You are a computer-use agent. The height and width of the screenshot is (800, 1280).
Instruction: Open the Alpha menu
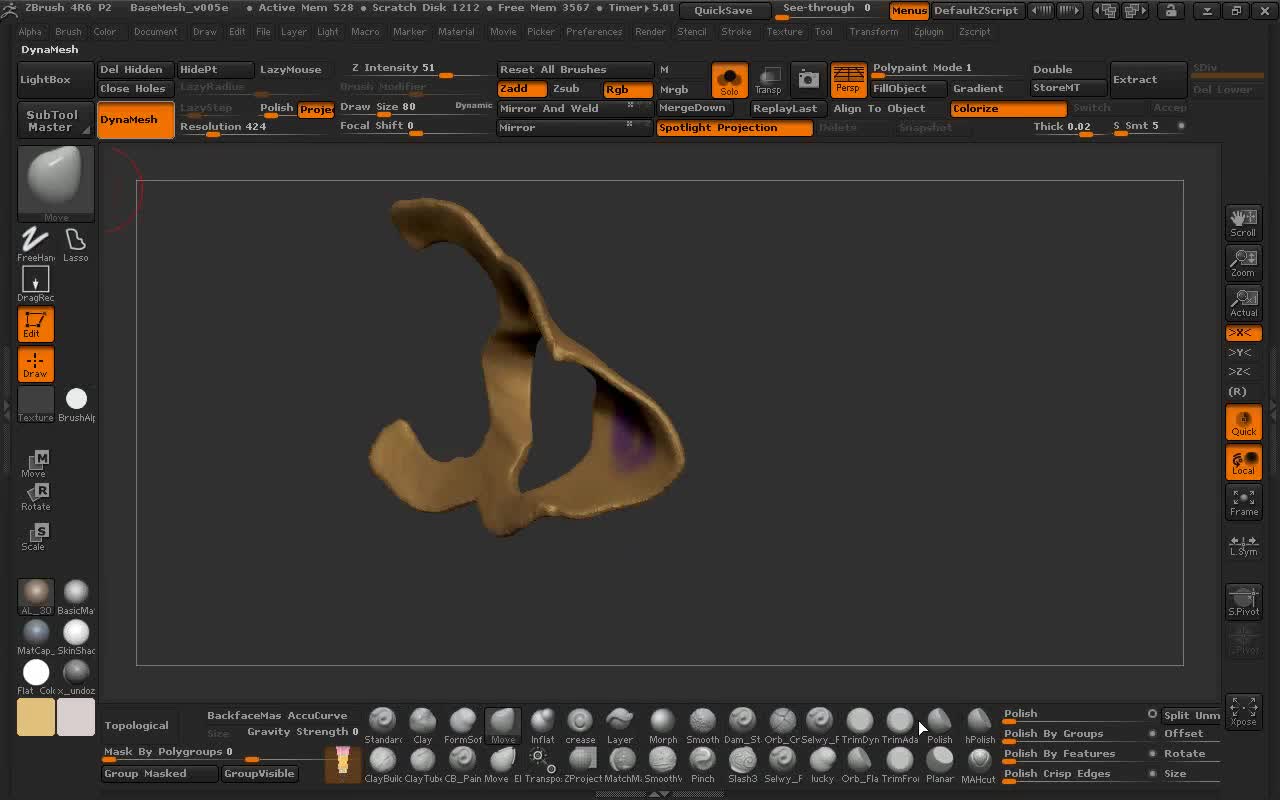point(30,32)
